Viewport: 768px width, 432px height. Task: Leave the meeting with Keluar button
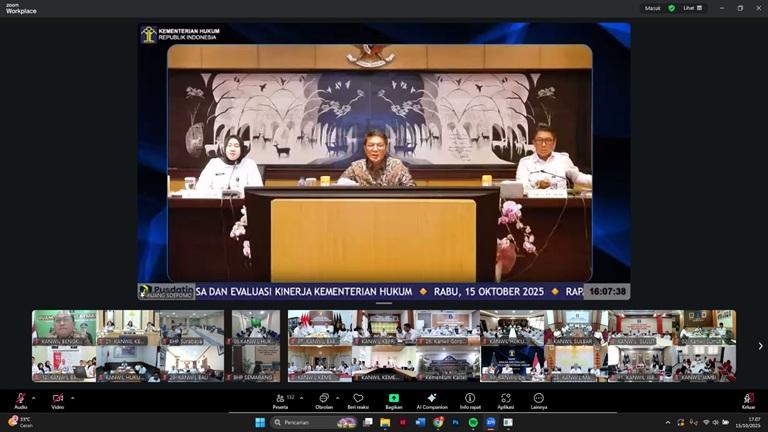point(748,401)
